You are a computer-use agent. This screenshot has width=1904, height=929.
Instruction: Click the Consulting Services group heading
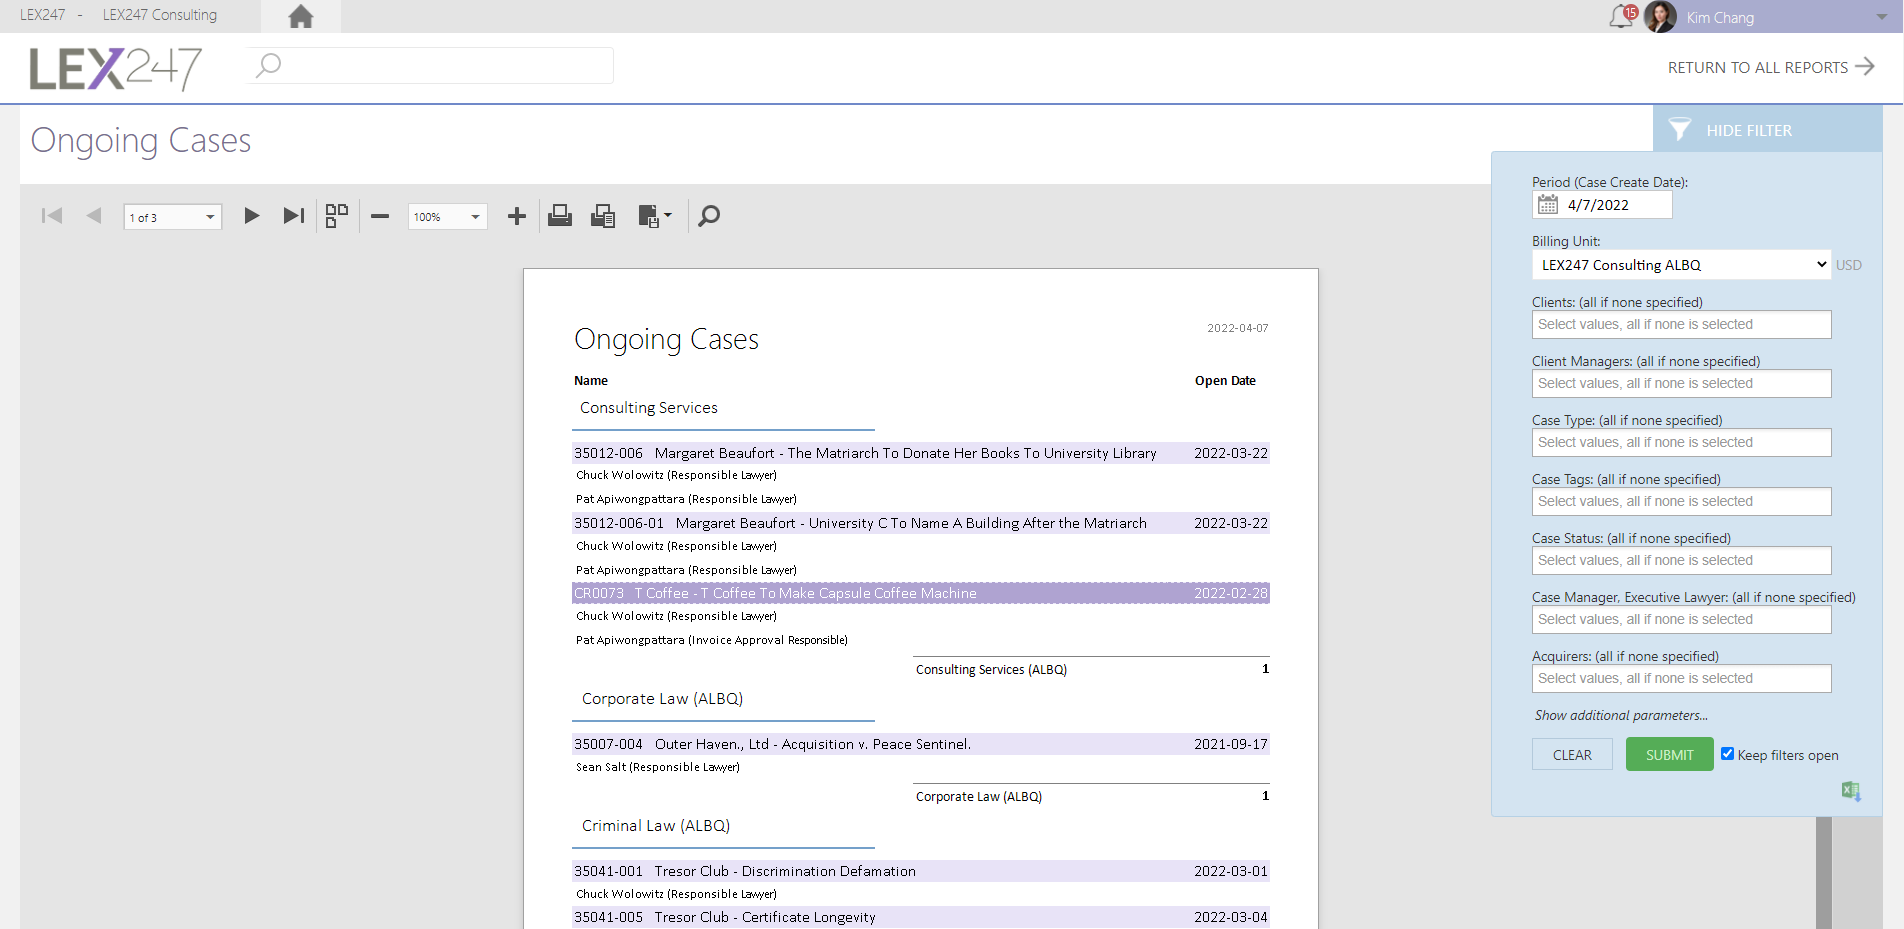(649, 408)
